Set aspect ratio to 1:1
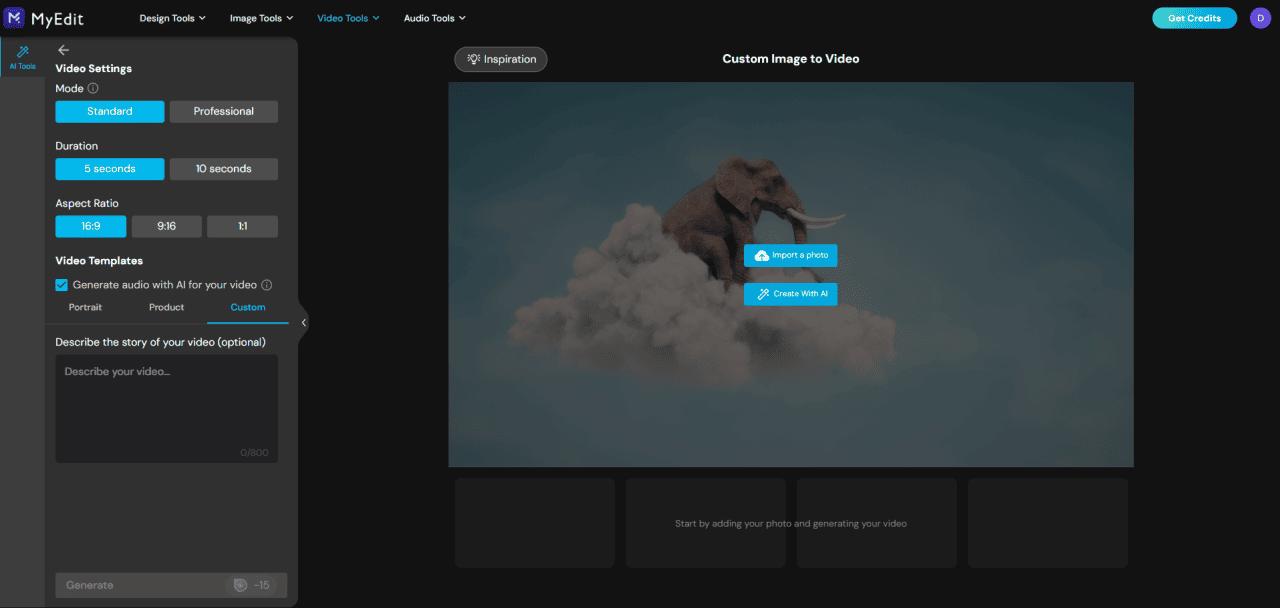The image size is (1280, 608). [x=242, y=226]
